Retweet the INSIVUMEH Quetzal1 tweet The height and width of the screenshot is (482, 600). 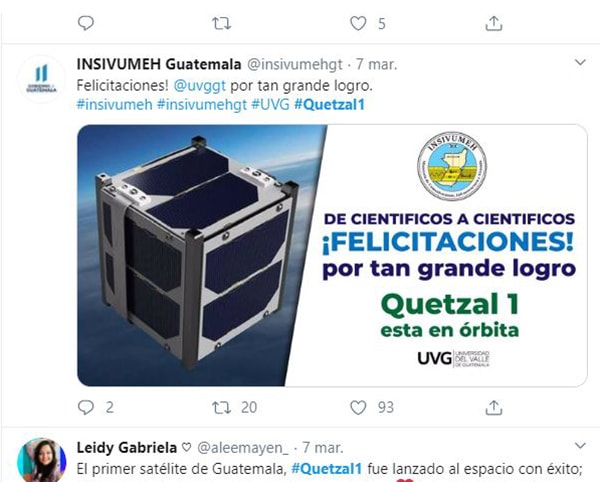pyautogui.click(x=222, y=407)
